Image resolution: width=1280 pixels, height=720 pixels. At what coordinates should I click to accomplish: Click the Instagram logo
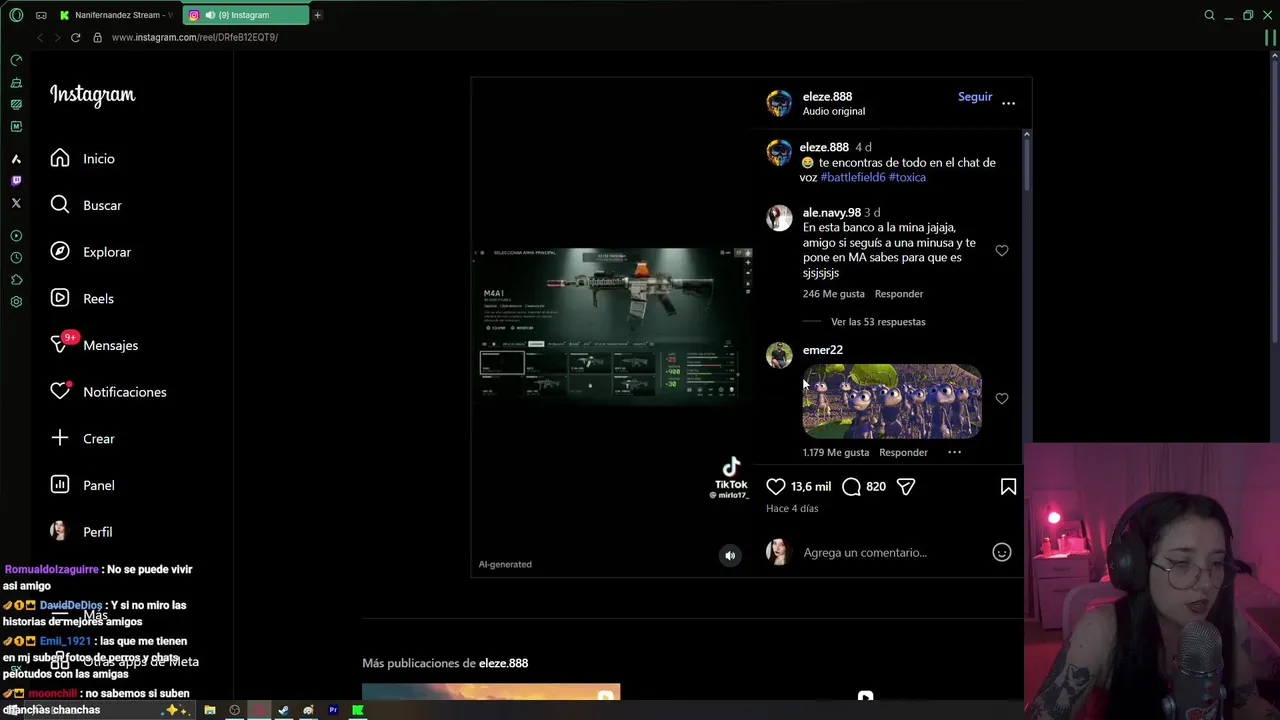pyautogui.click(x=92, y=95)
